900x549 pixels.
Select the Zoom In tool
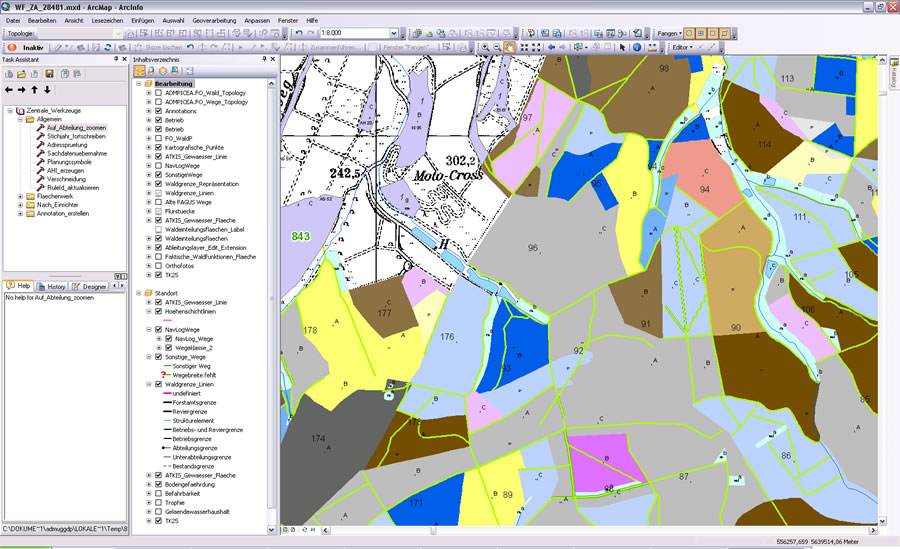pyautogui.click(x=486, y=48)
